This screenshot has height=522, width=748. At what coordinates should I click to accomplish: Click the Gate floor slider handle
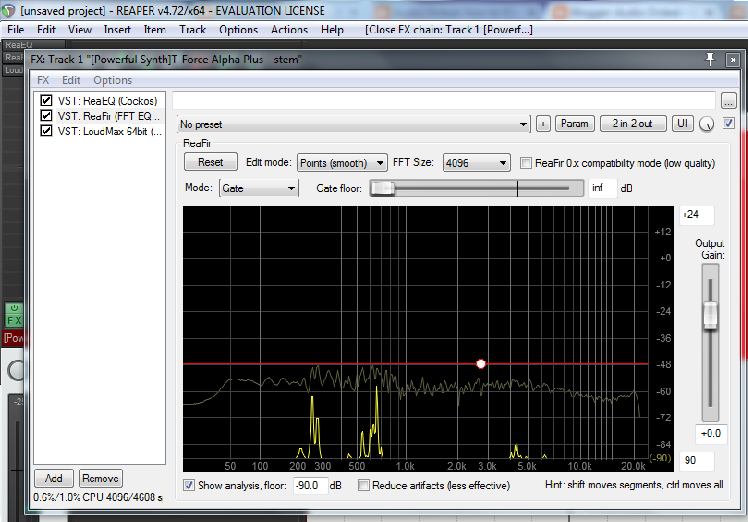pos(383,188)
